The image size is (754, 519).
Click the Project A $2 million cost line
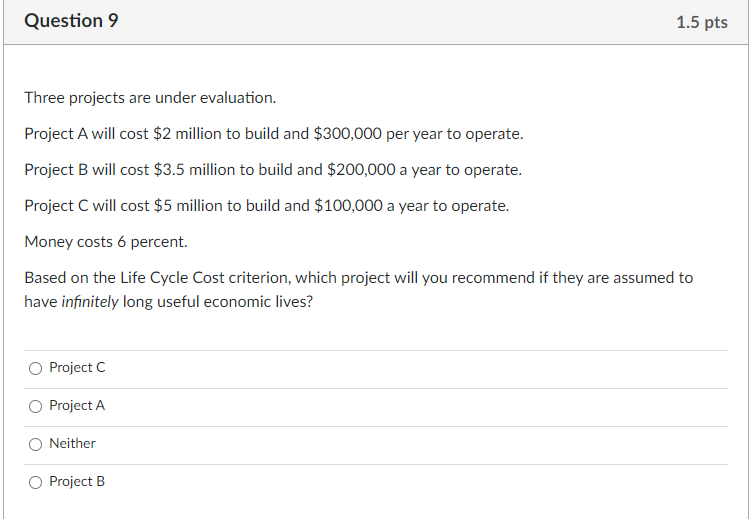273,134
